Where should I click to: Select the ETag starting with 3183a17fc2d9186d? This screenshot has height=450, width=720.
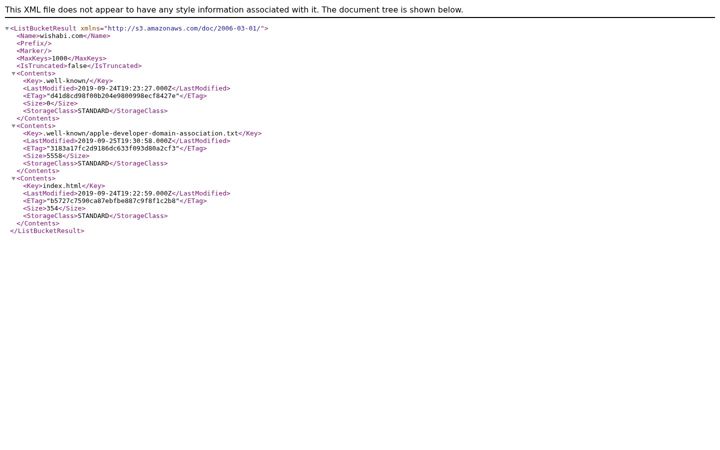(115, 148)
